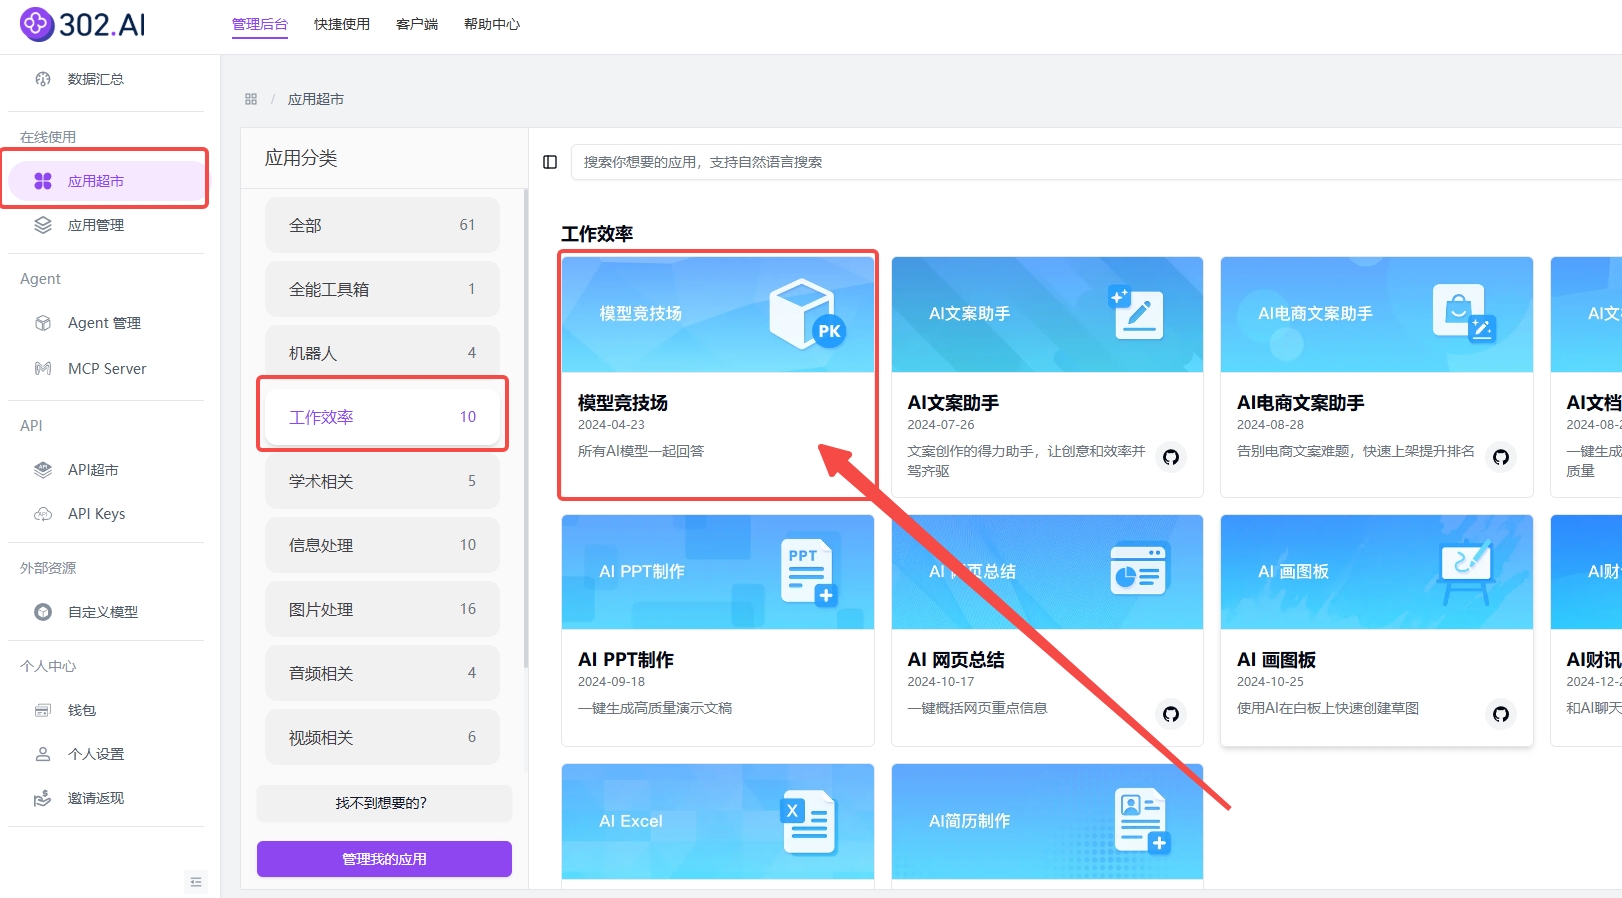Click the PK cube icon on 模型竞技场

[807, 314]
